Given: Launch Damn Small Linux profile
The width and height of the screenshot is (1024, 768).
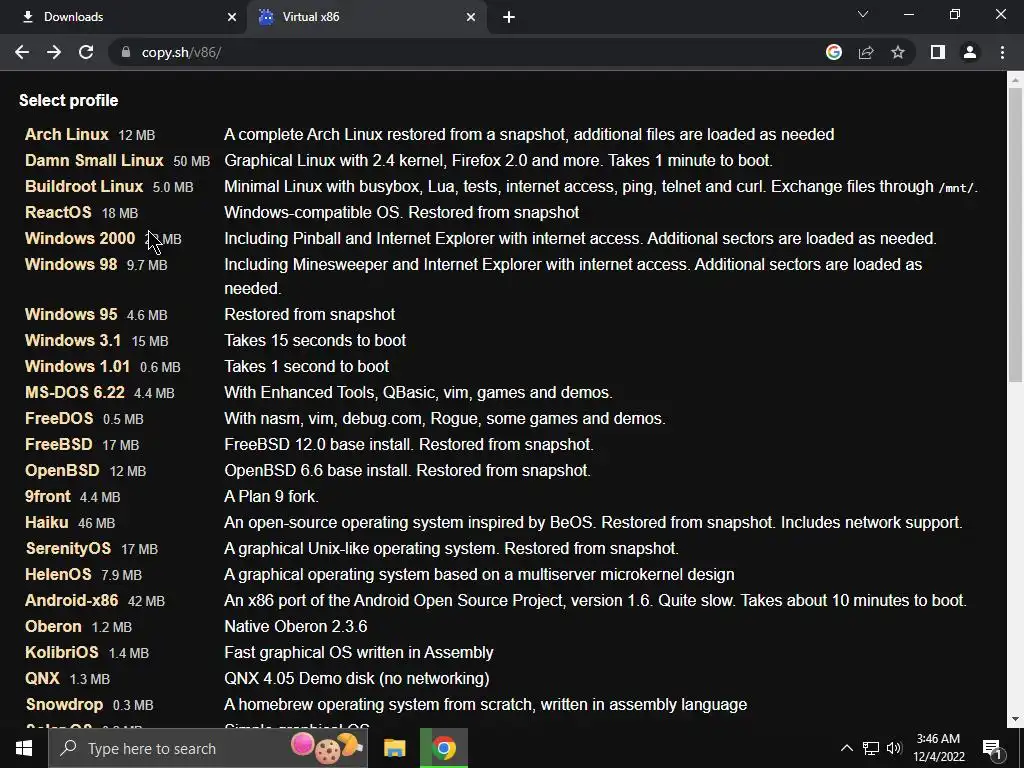Looking at the screenshot, I should pos(94,161).
